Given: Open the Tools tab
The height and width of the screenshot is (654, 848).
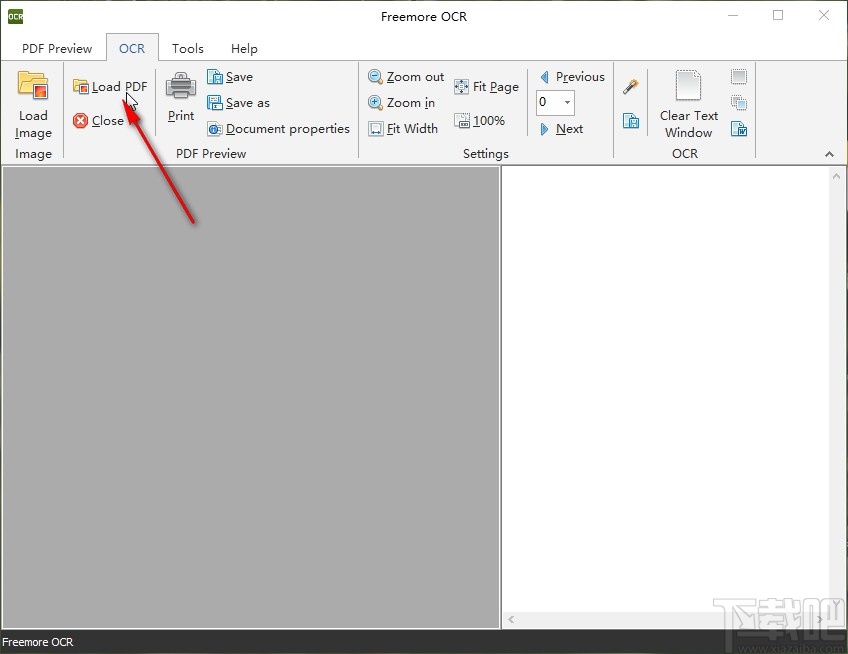Looking at the screenshot, I should coord(188,49).
